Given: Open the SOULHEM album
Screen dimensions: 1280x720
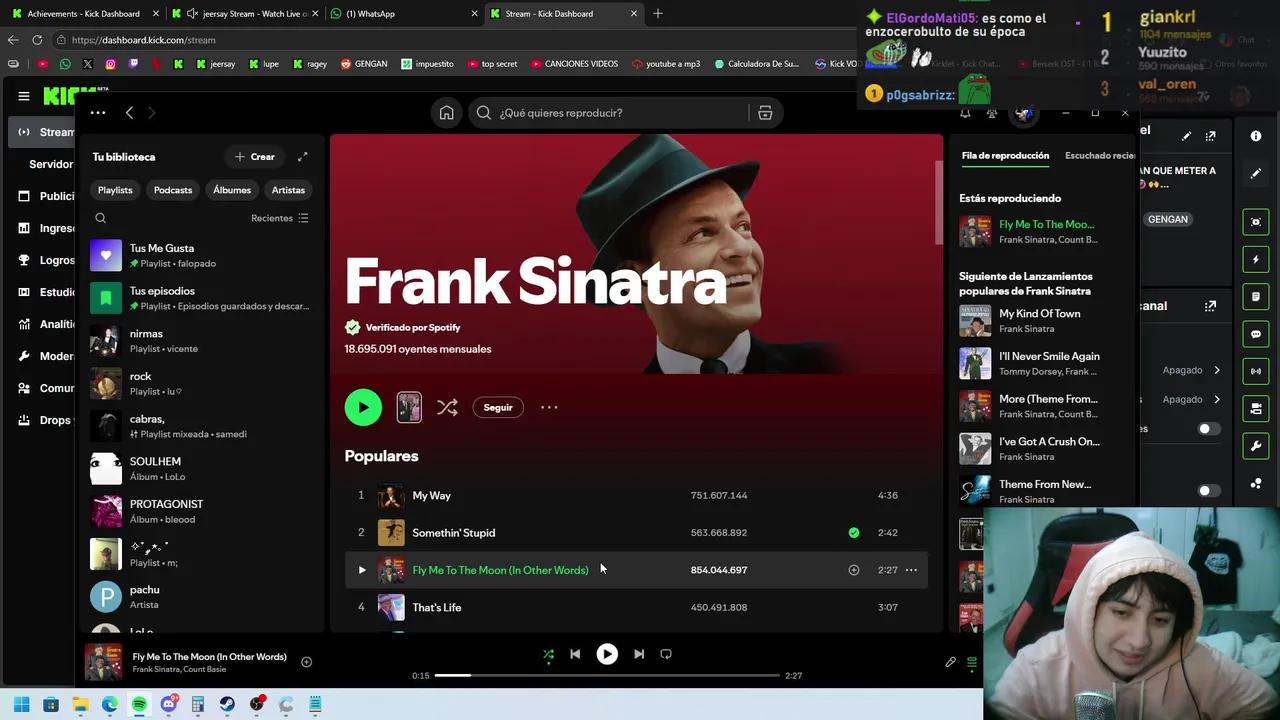Looking at the screenshot, I should tap(200, 469).
